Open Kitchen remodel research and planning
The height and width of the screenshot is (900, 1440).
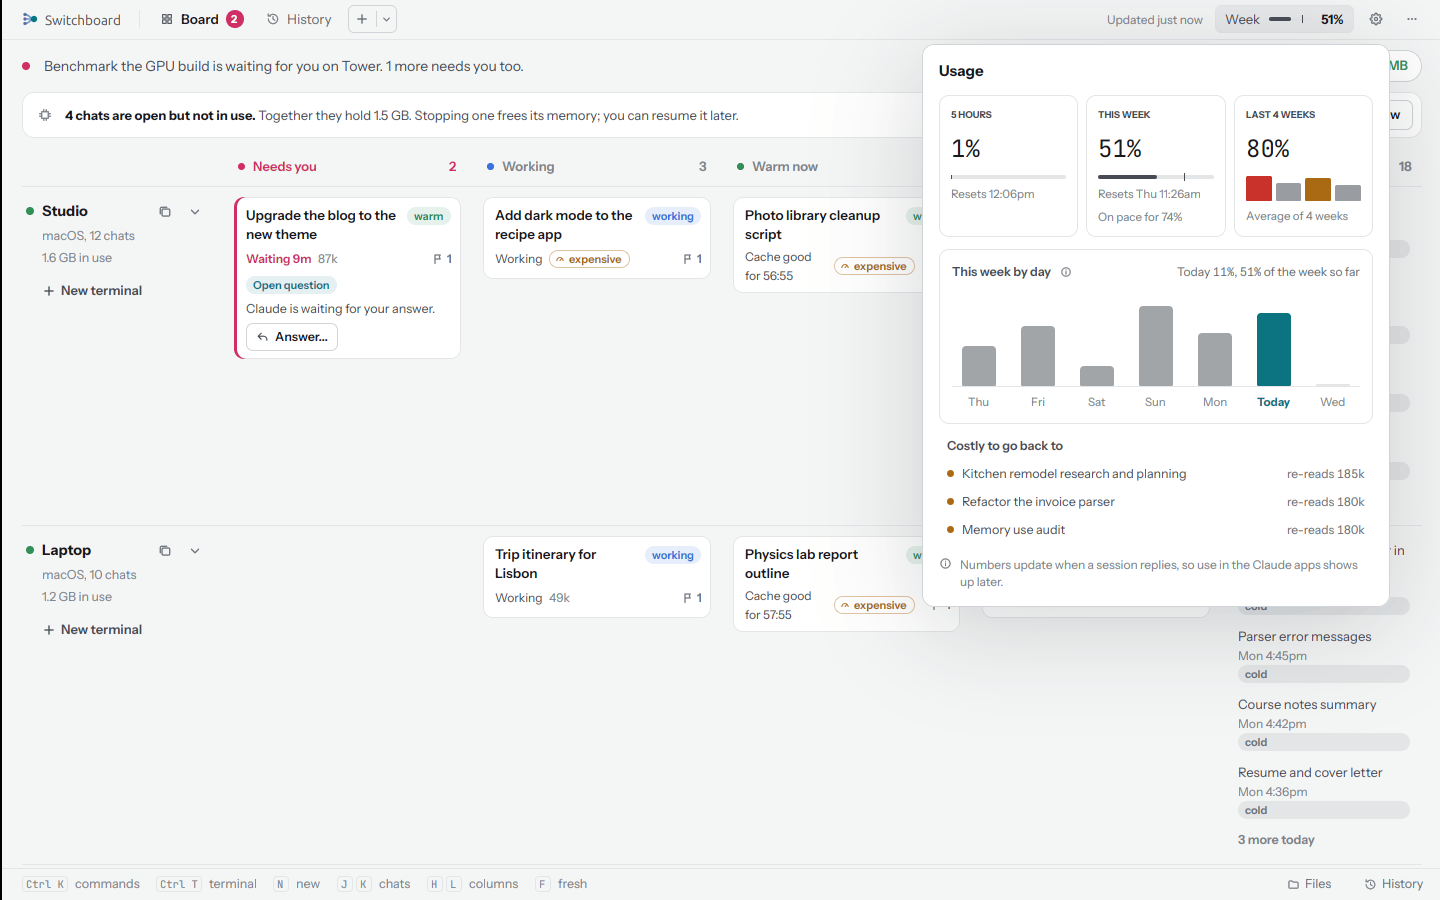pos(1156,474)
